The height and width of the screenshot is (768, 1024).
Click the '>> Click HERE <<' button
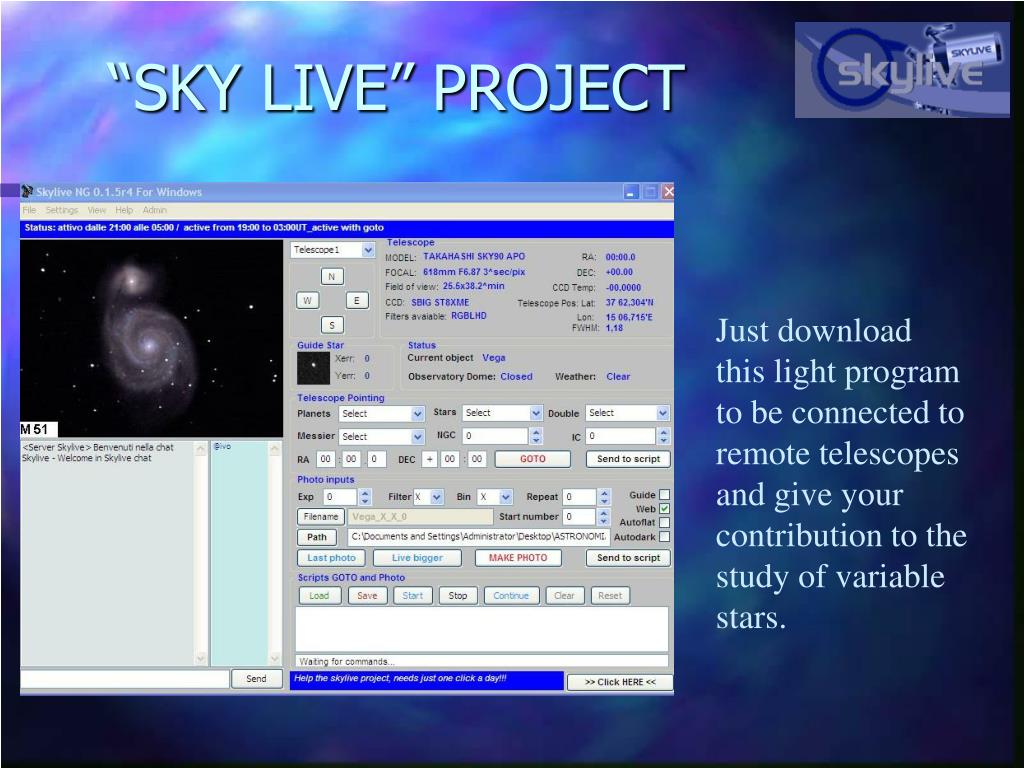[x=620, y=682]
